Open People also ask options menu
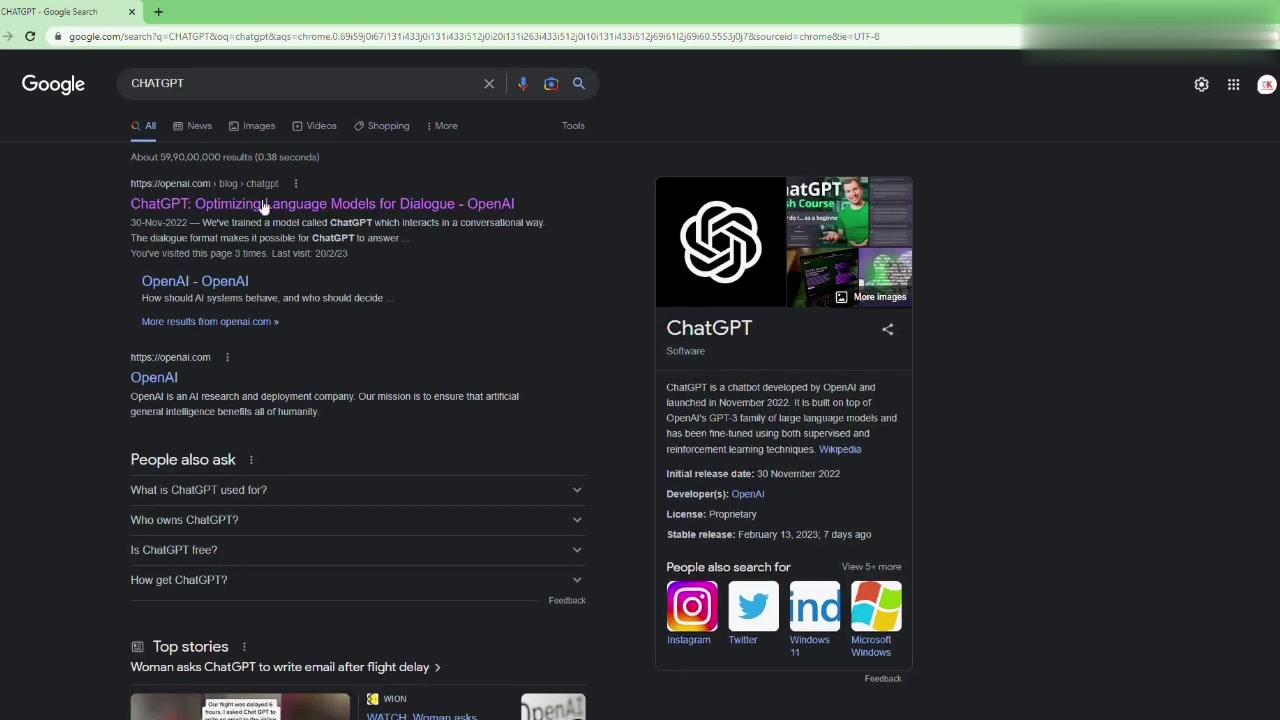The width and height of the screenshot is (1280, 720). point(251,460)
